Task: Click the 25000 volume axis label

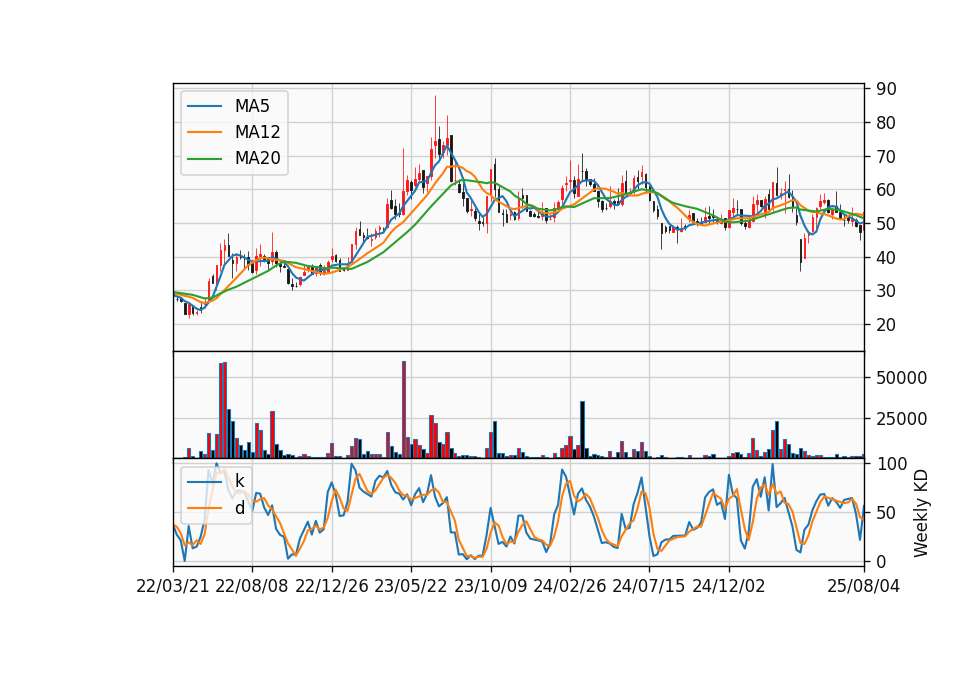Action: coord(901,419)
